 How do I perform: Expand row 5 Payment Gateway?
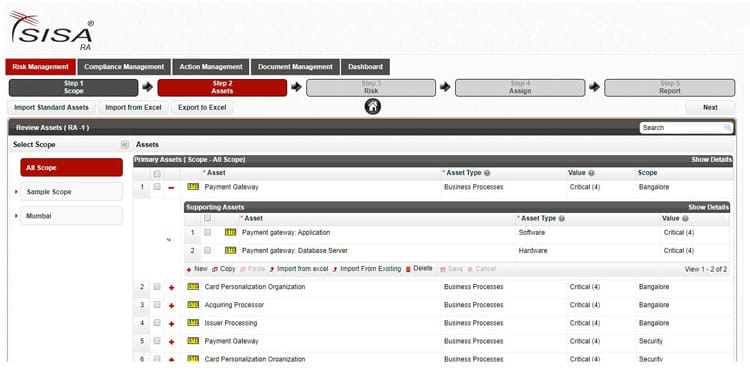[171, 342]
